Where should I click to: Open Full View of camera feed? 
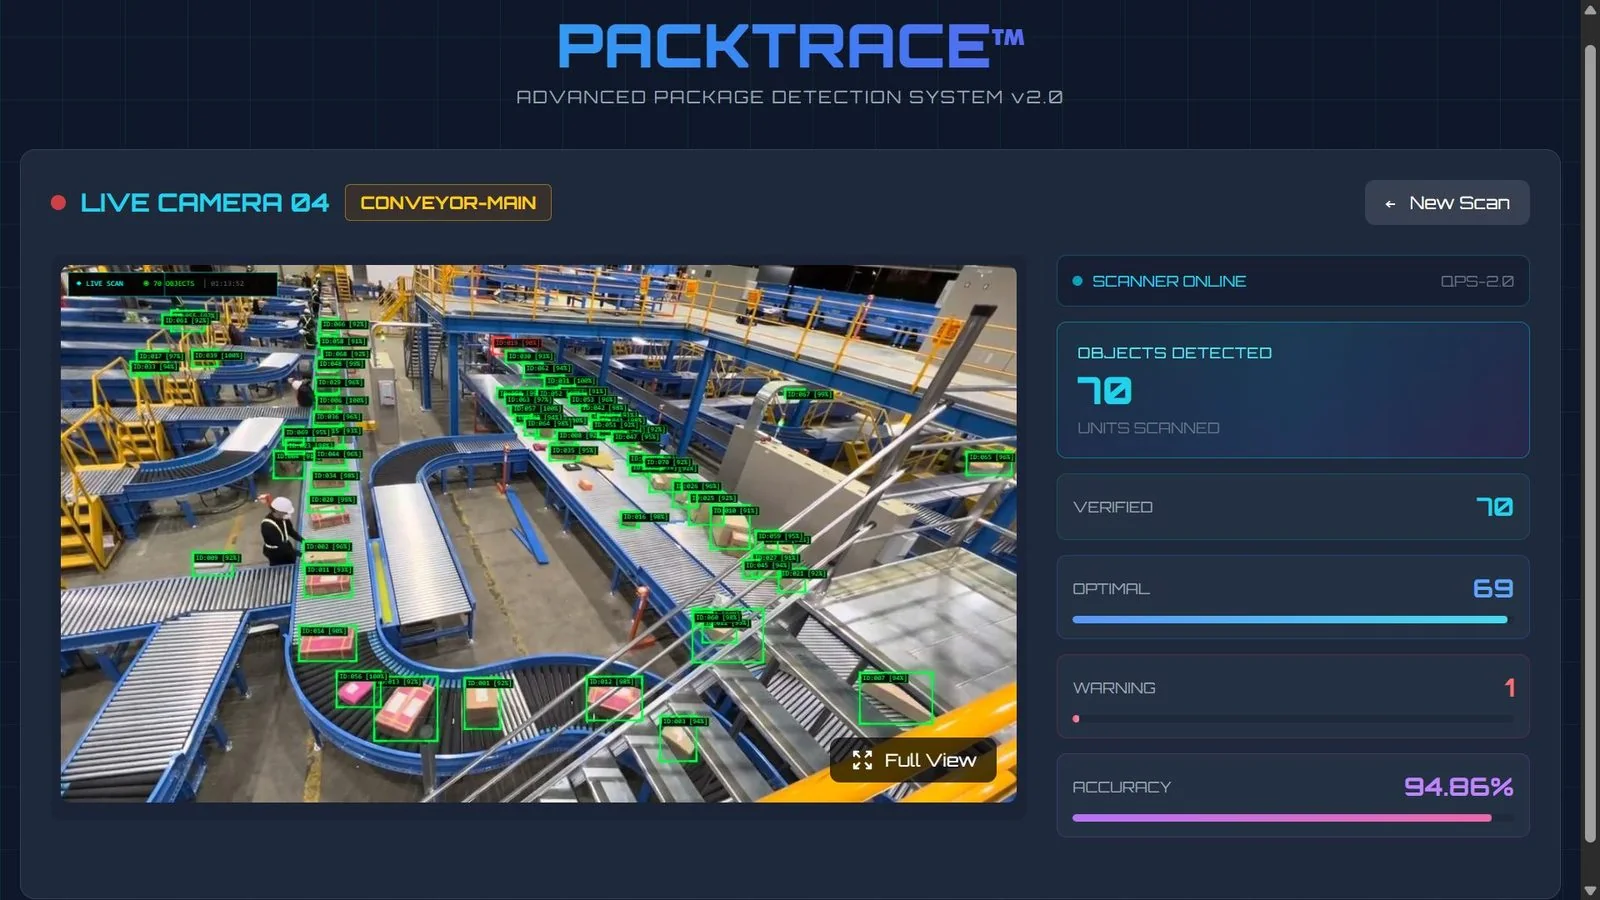tap(913, 760)
